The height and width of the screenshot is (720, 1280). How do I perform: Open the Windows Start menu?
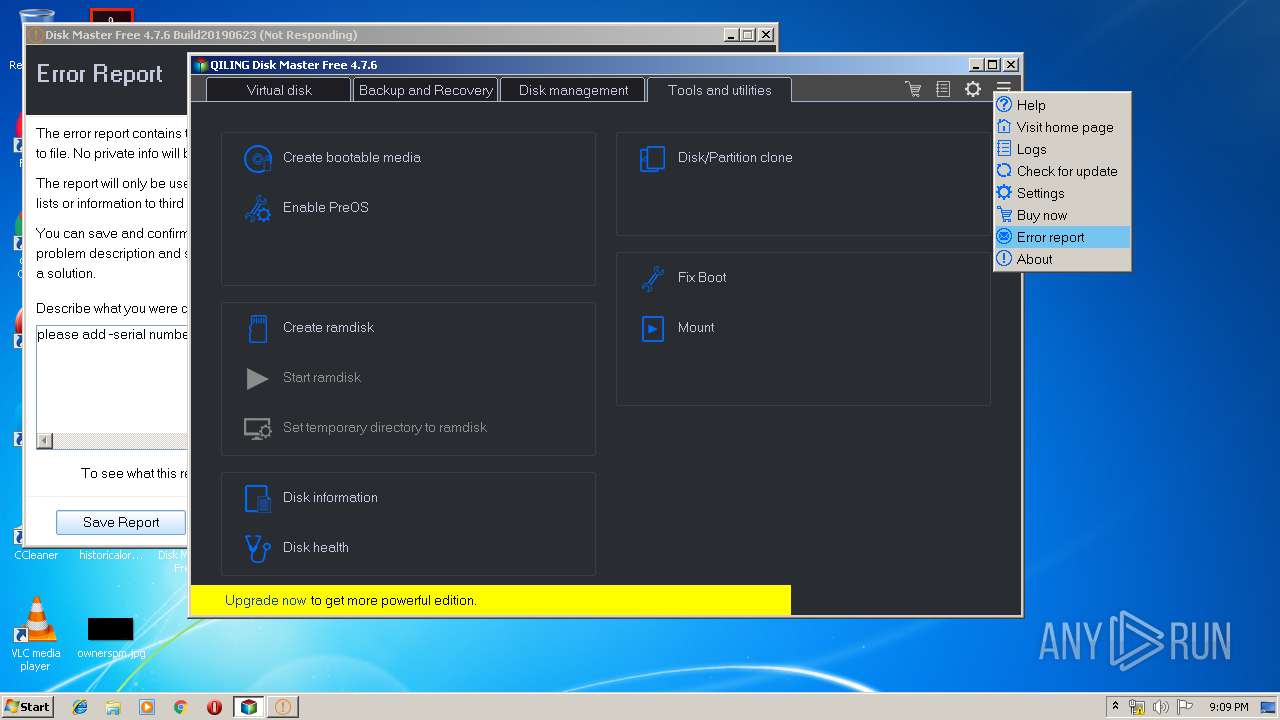pos(27,706)
